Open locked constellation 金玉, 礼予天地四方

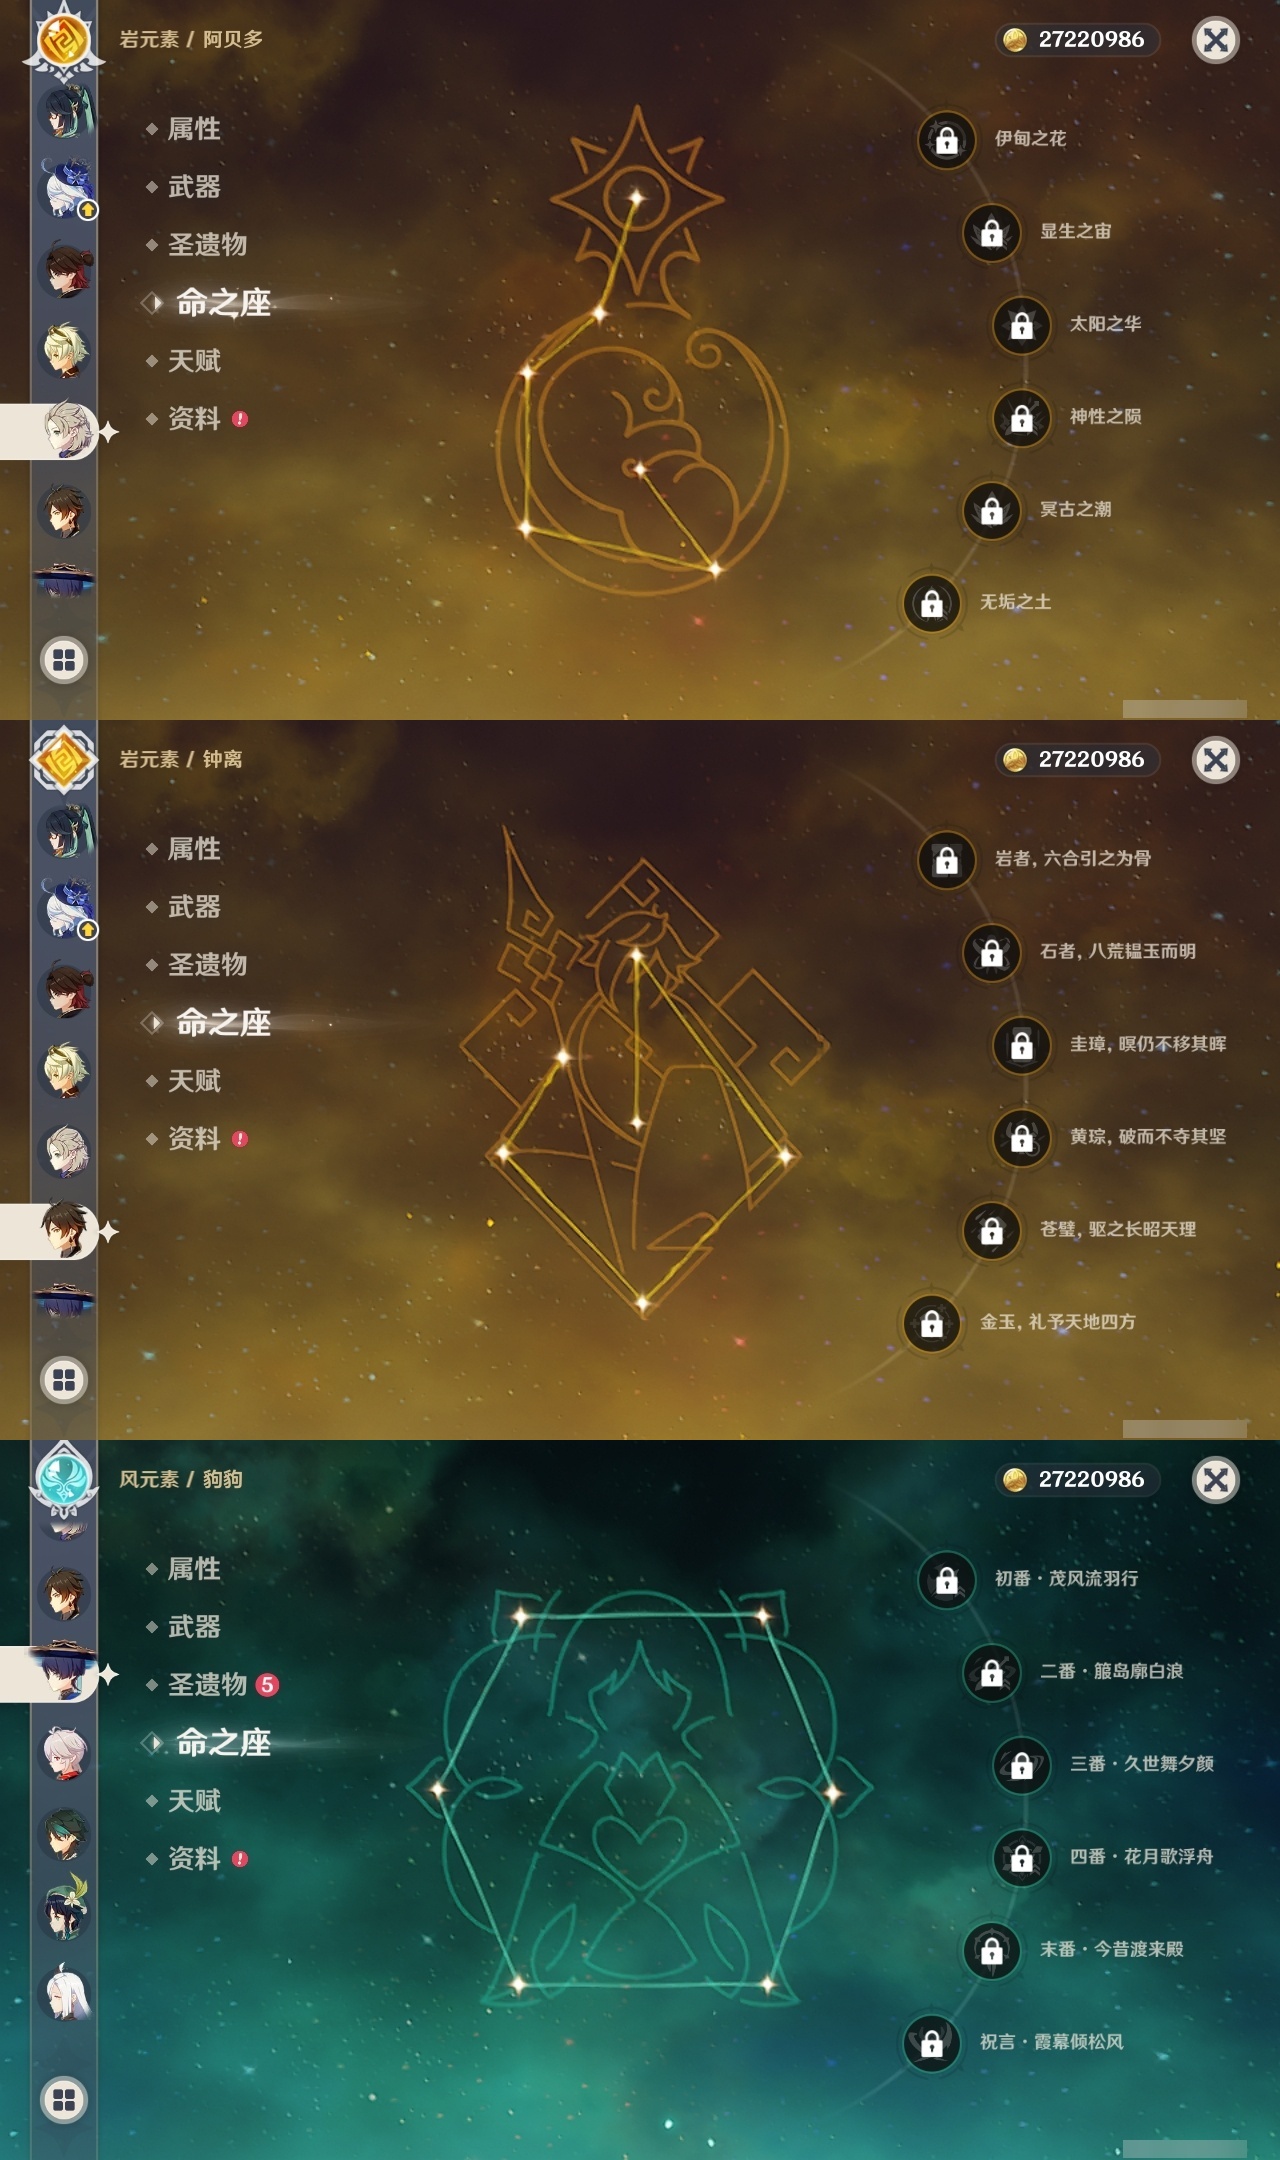click(x=932, y=1323)
